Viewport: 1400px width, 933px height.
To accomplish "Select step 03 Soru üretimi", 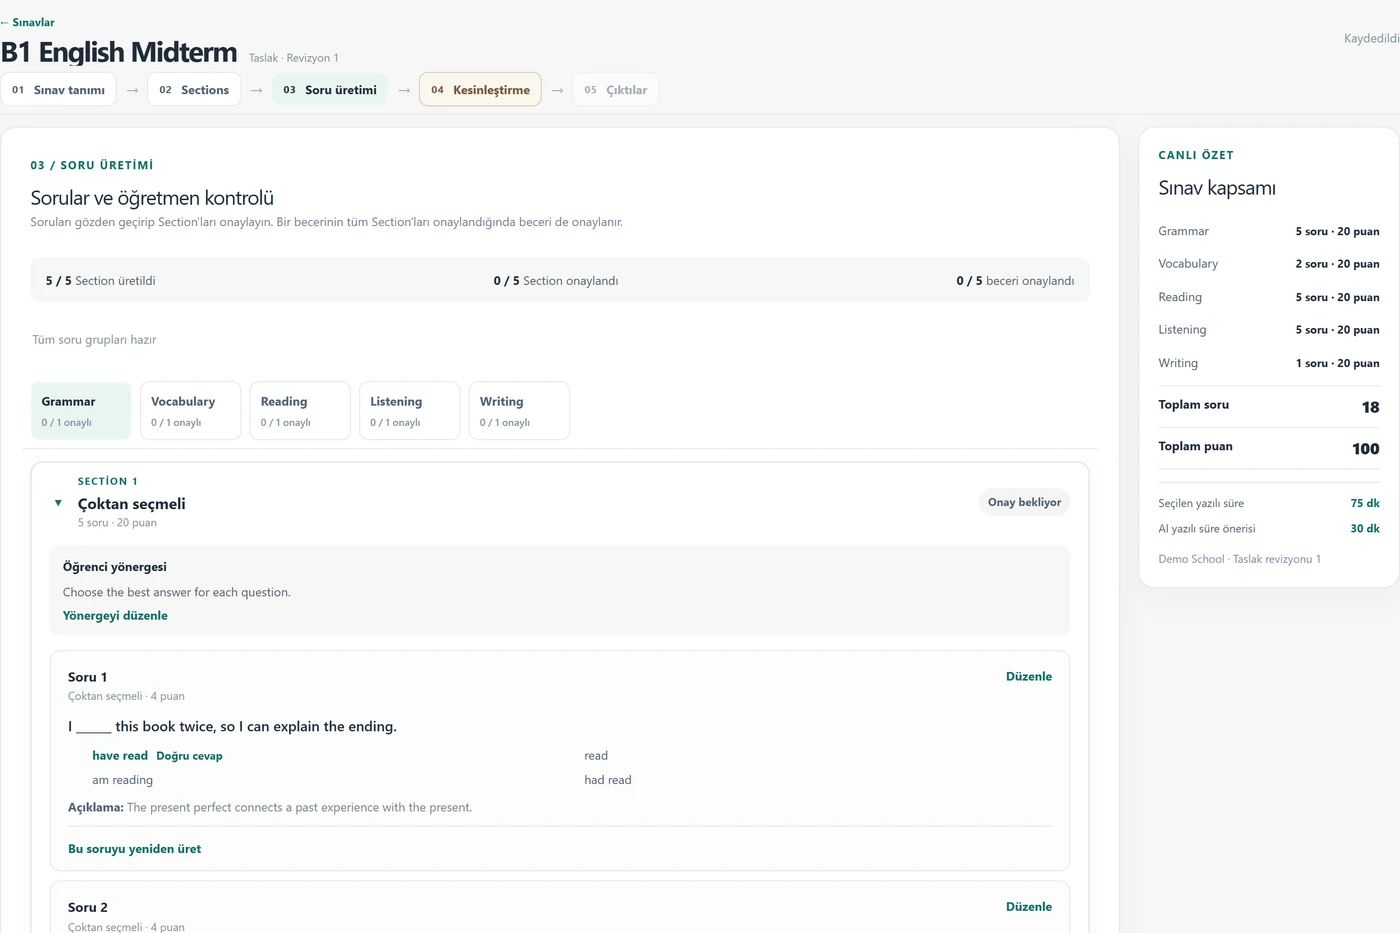I will pos(329,89).
